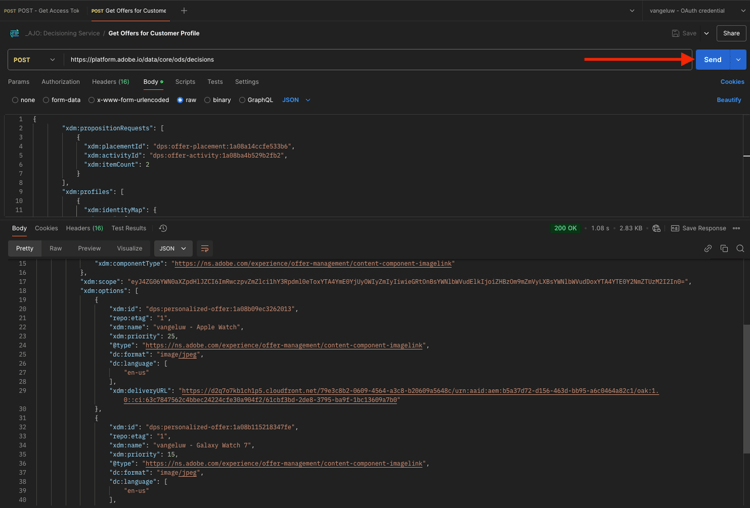The height and width of the screenshot is (508, 750).
Task: Select the binary radio button
Action: tap(207, 100)
